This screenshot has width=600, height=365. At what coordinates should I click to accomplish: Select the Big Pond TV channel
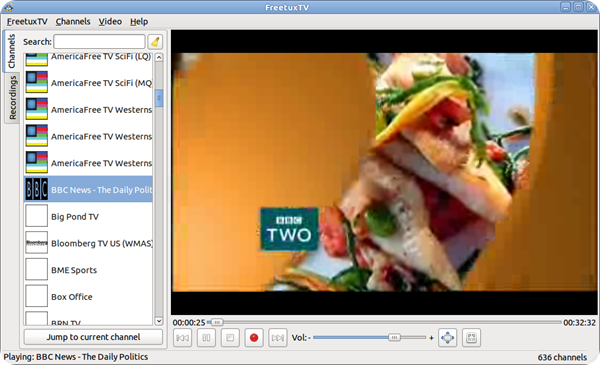[88, 216]
